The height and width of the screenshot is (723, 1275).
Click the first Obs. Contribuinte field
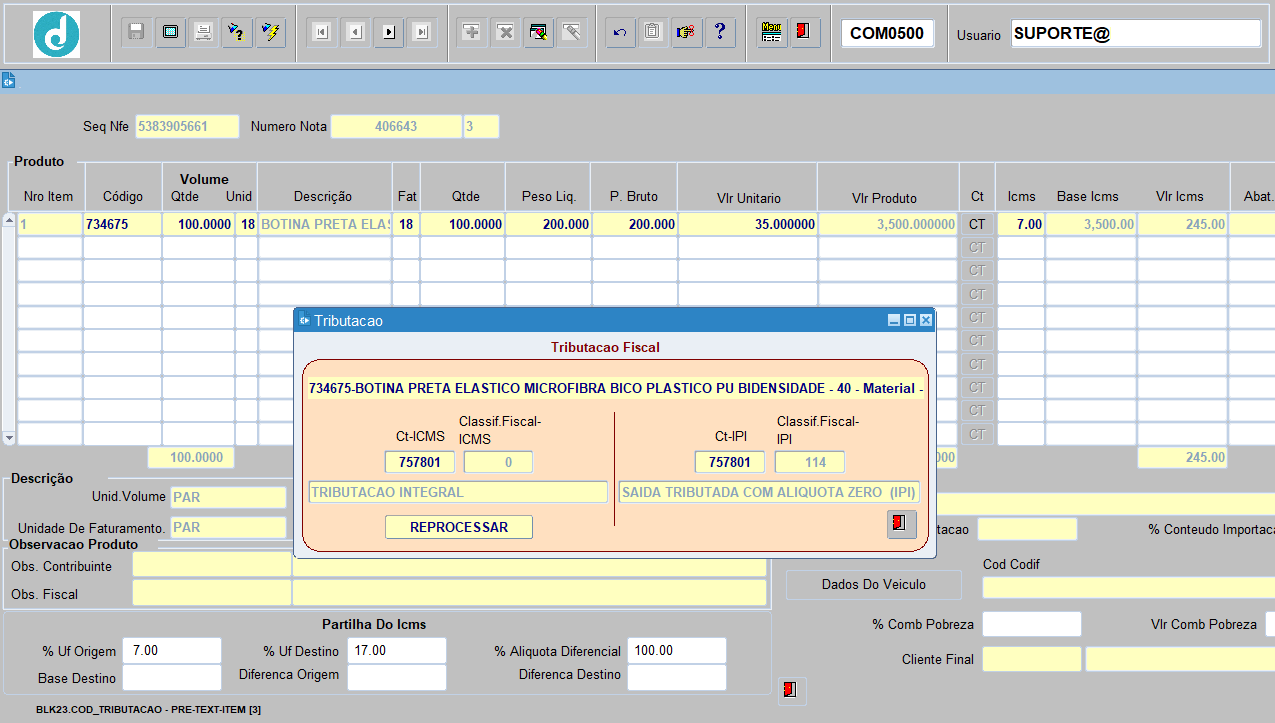point(212,566)
